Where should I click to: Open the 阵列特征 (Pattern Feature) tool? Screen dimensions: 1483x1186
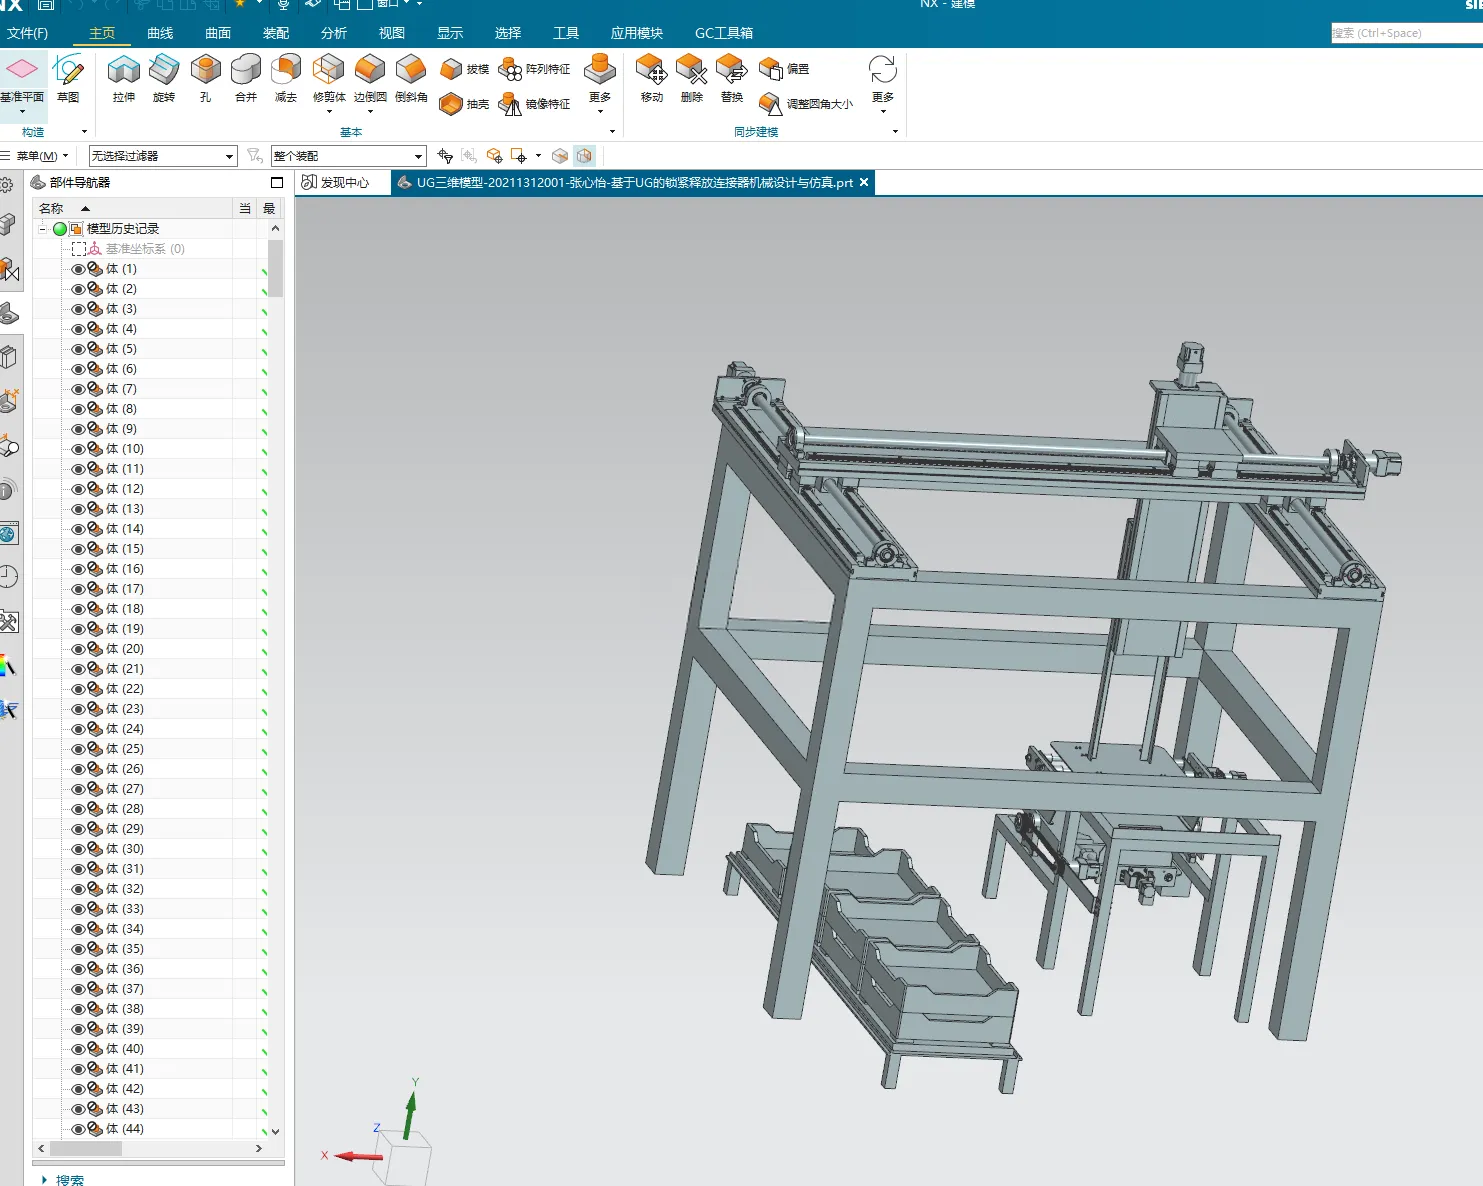tap(535, 69)
